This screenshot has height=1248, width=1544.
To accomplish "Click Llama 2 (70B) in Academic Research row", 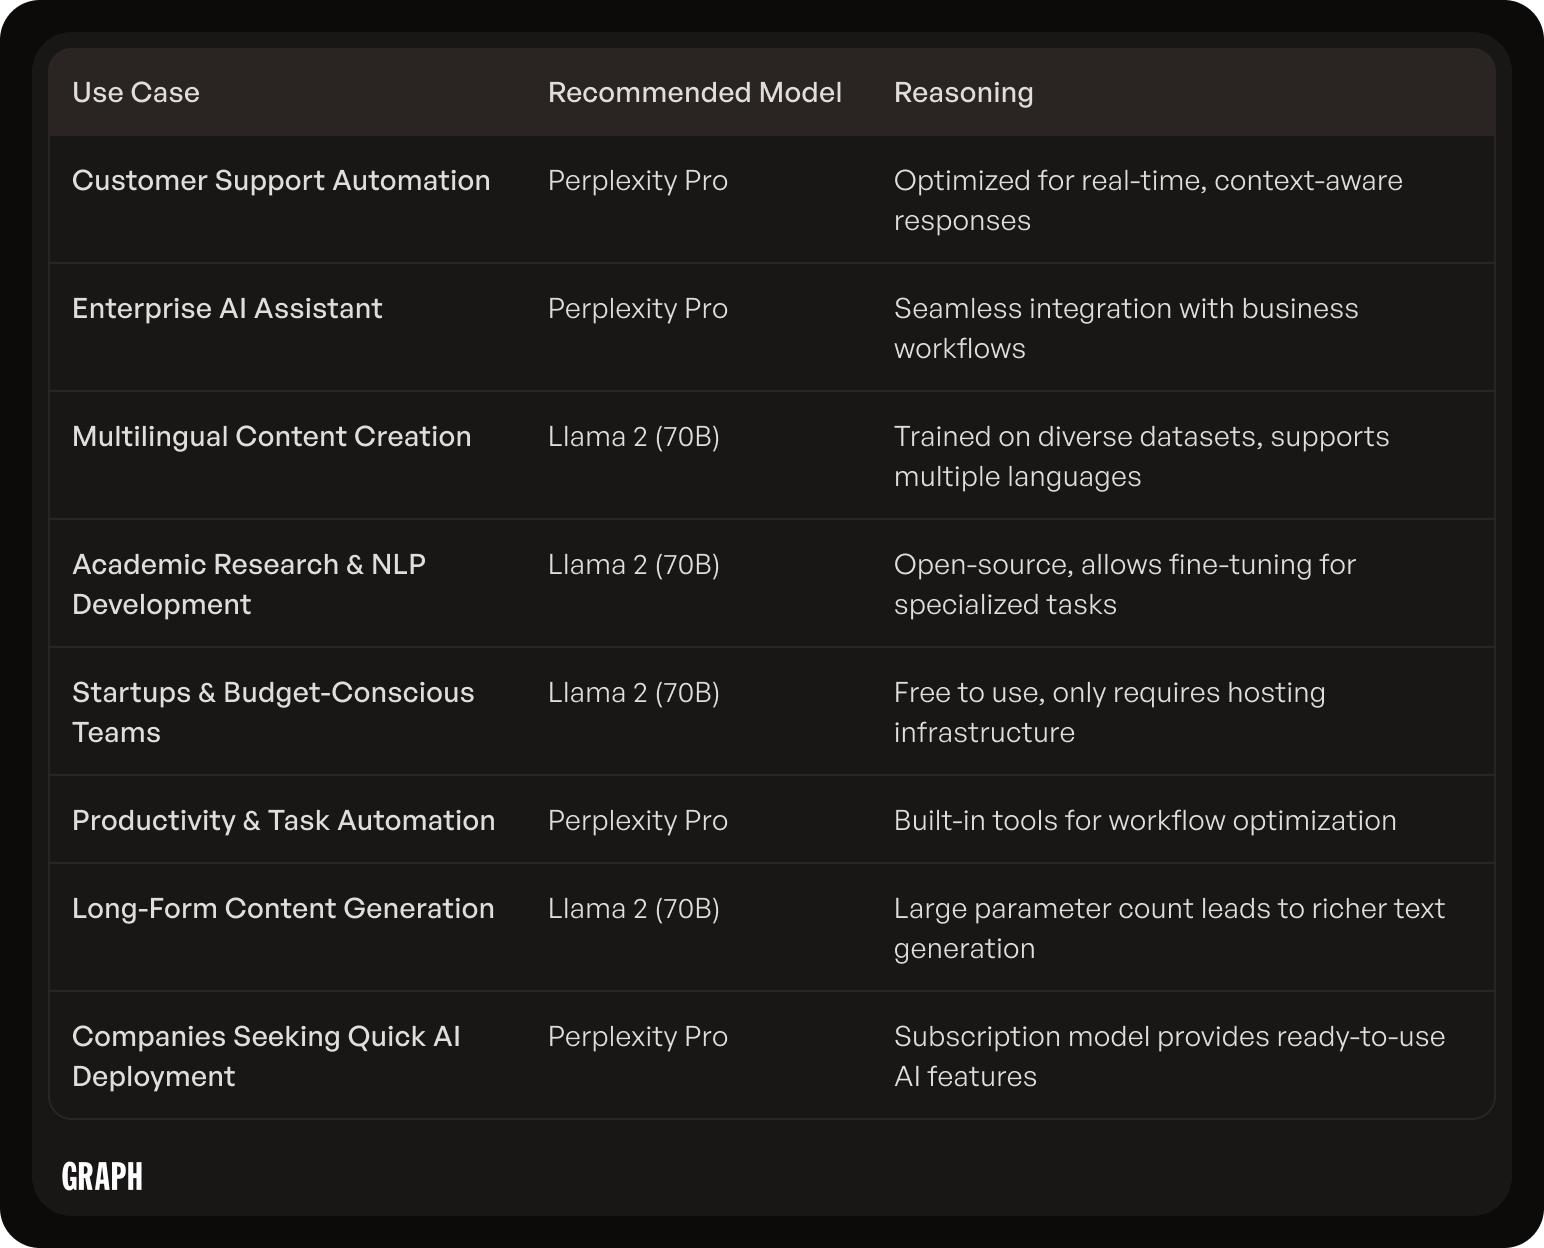I will pos(634,565).
